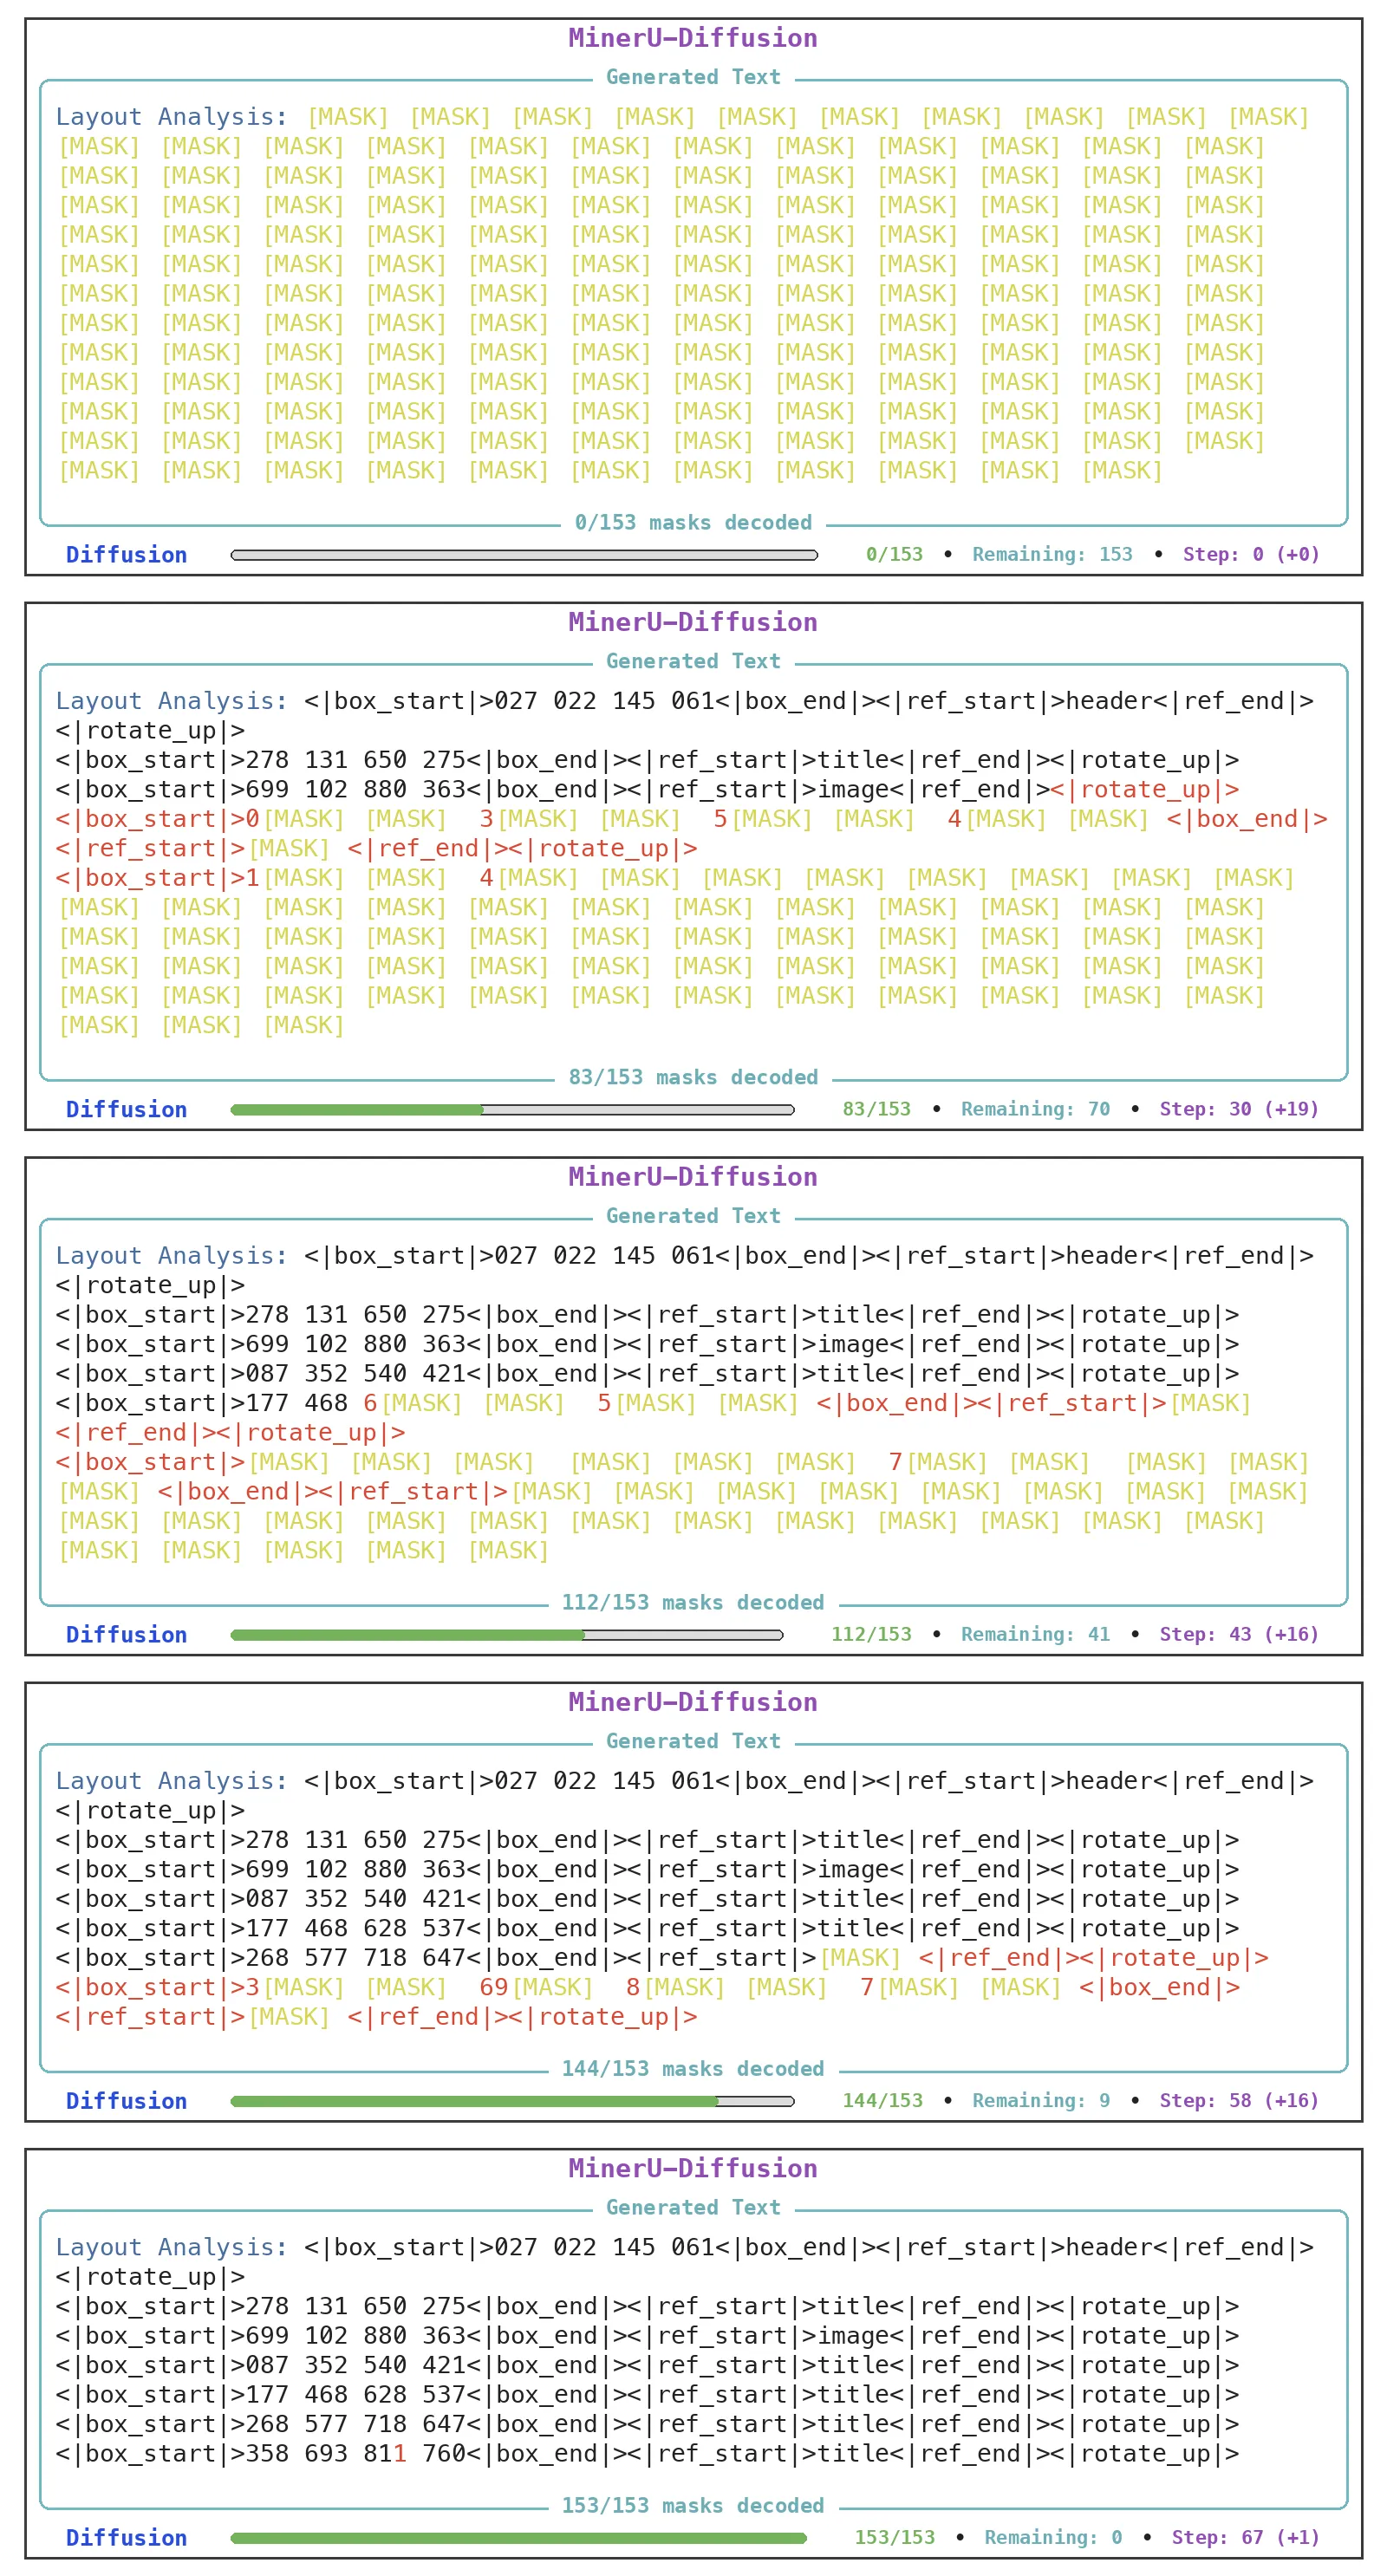Click the progress bar in the Step 30 panel
Viewport: 1387px width, 2576px height.
pos(512,1109)
